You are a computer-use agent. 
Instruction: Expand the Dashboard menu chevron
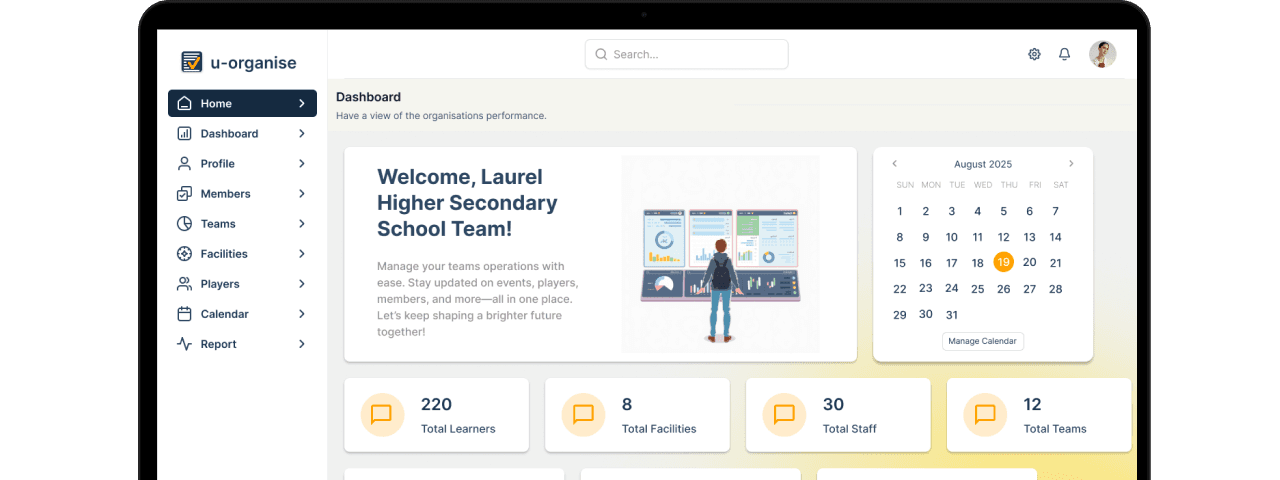(302, 133)
